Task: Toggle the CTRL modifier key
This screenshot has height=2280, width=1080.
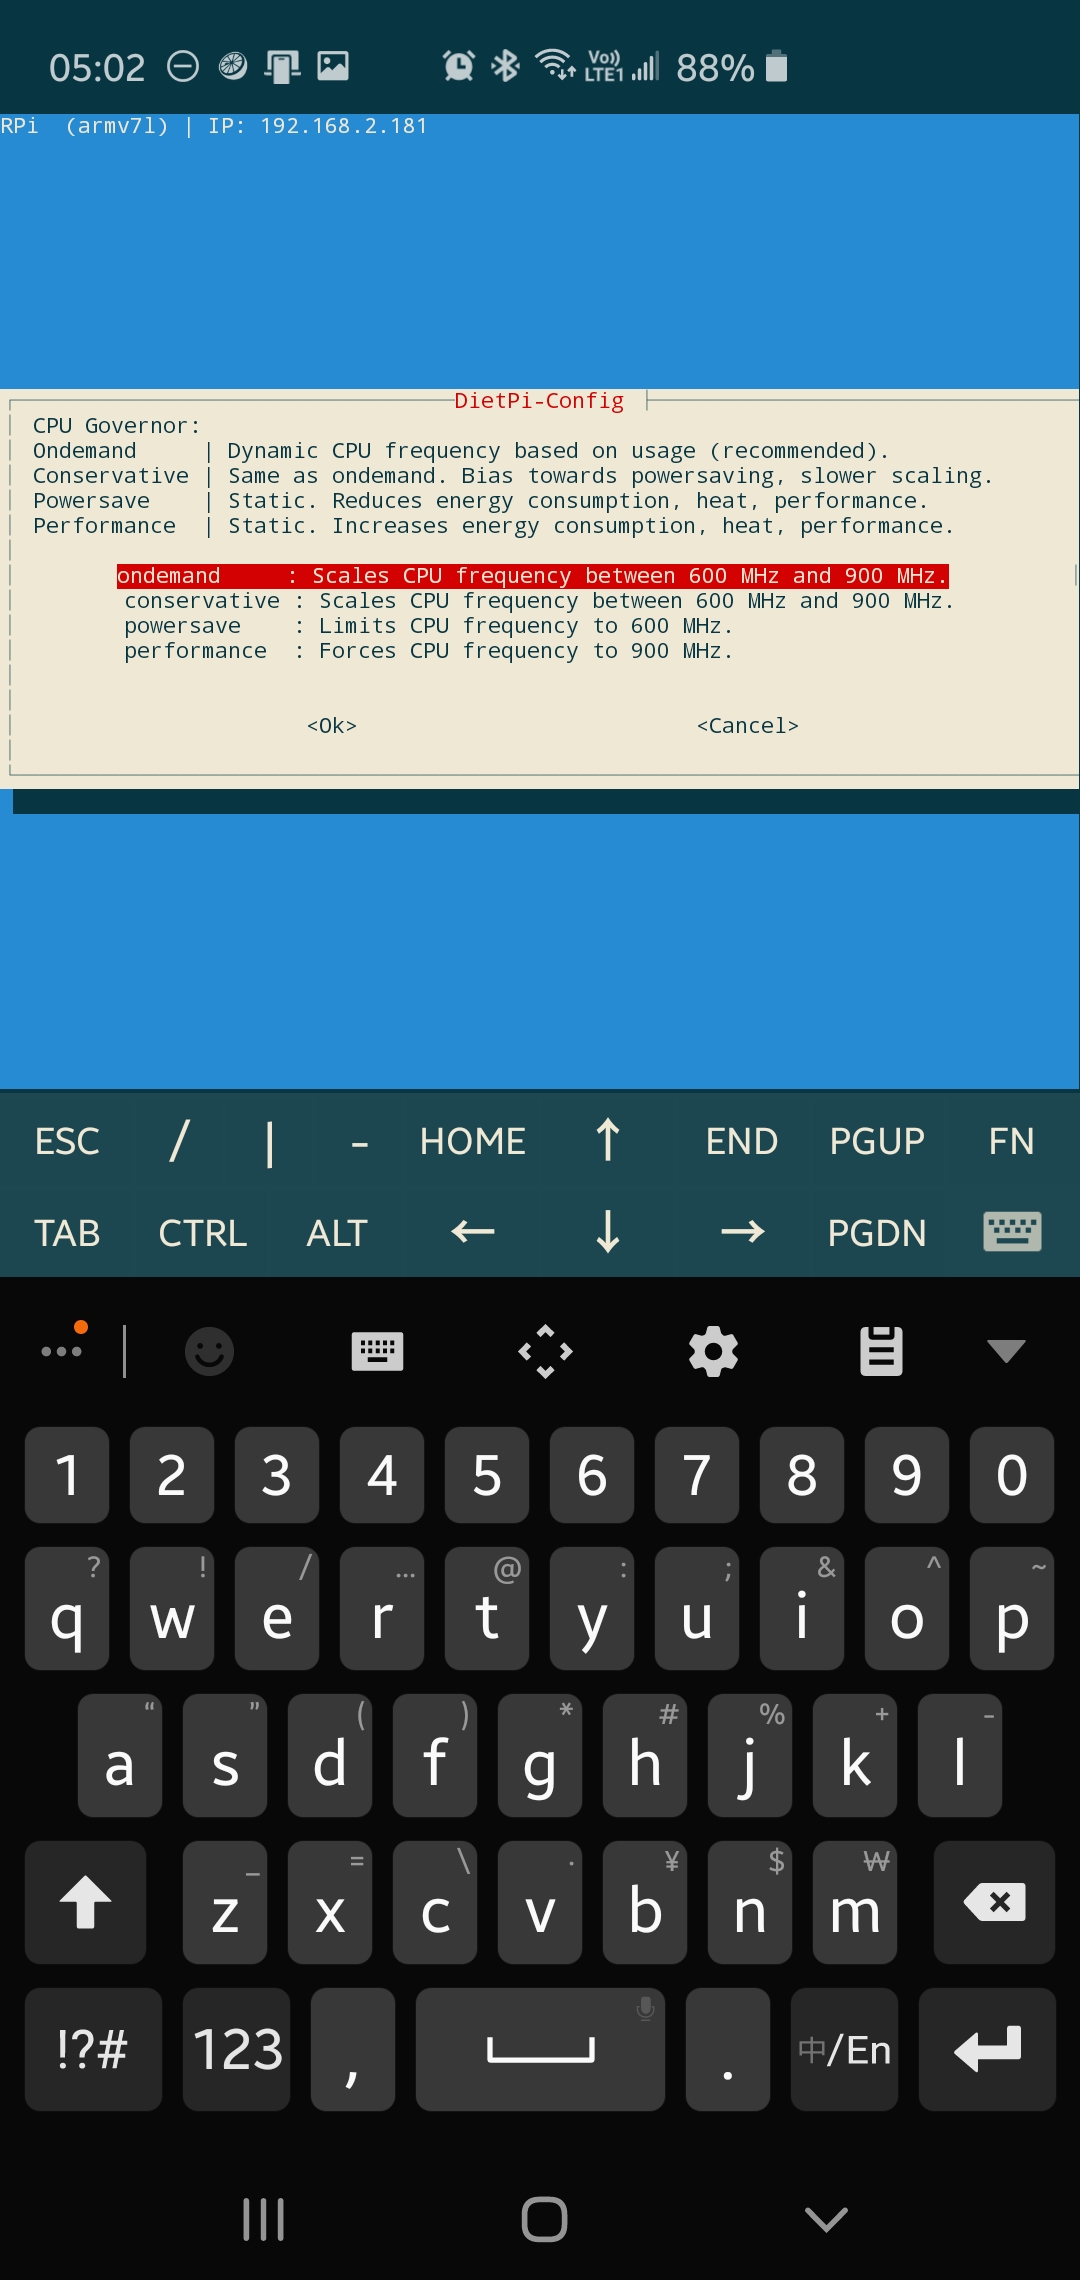Action: (202, 1233)
